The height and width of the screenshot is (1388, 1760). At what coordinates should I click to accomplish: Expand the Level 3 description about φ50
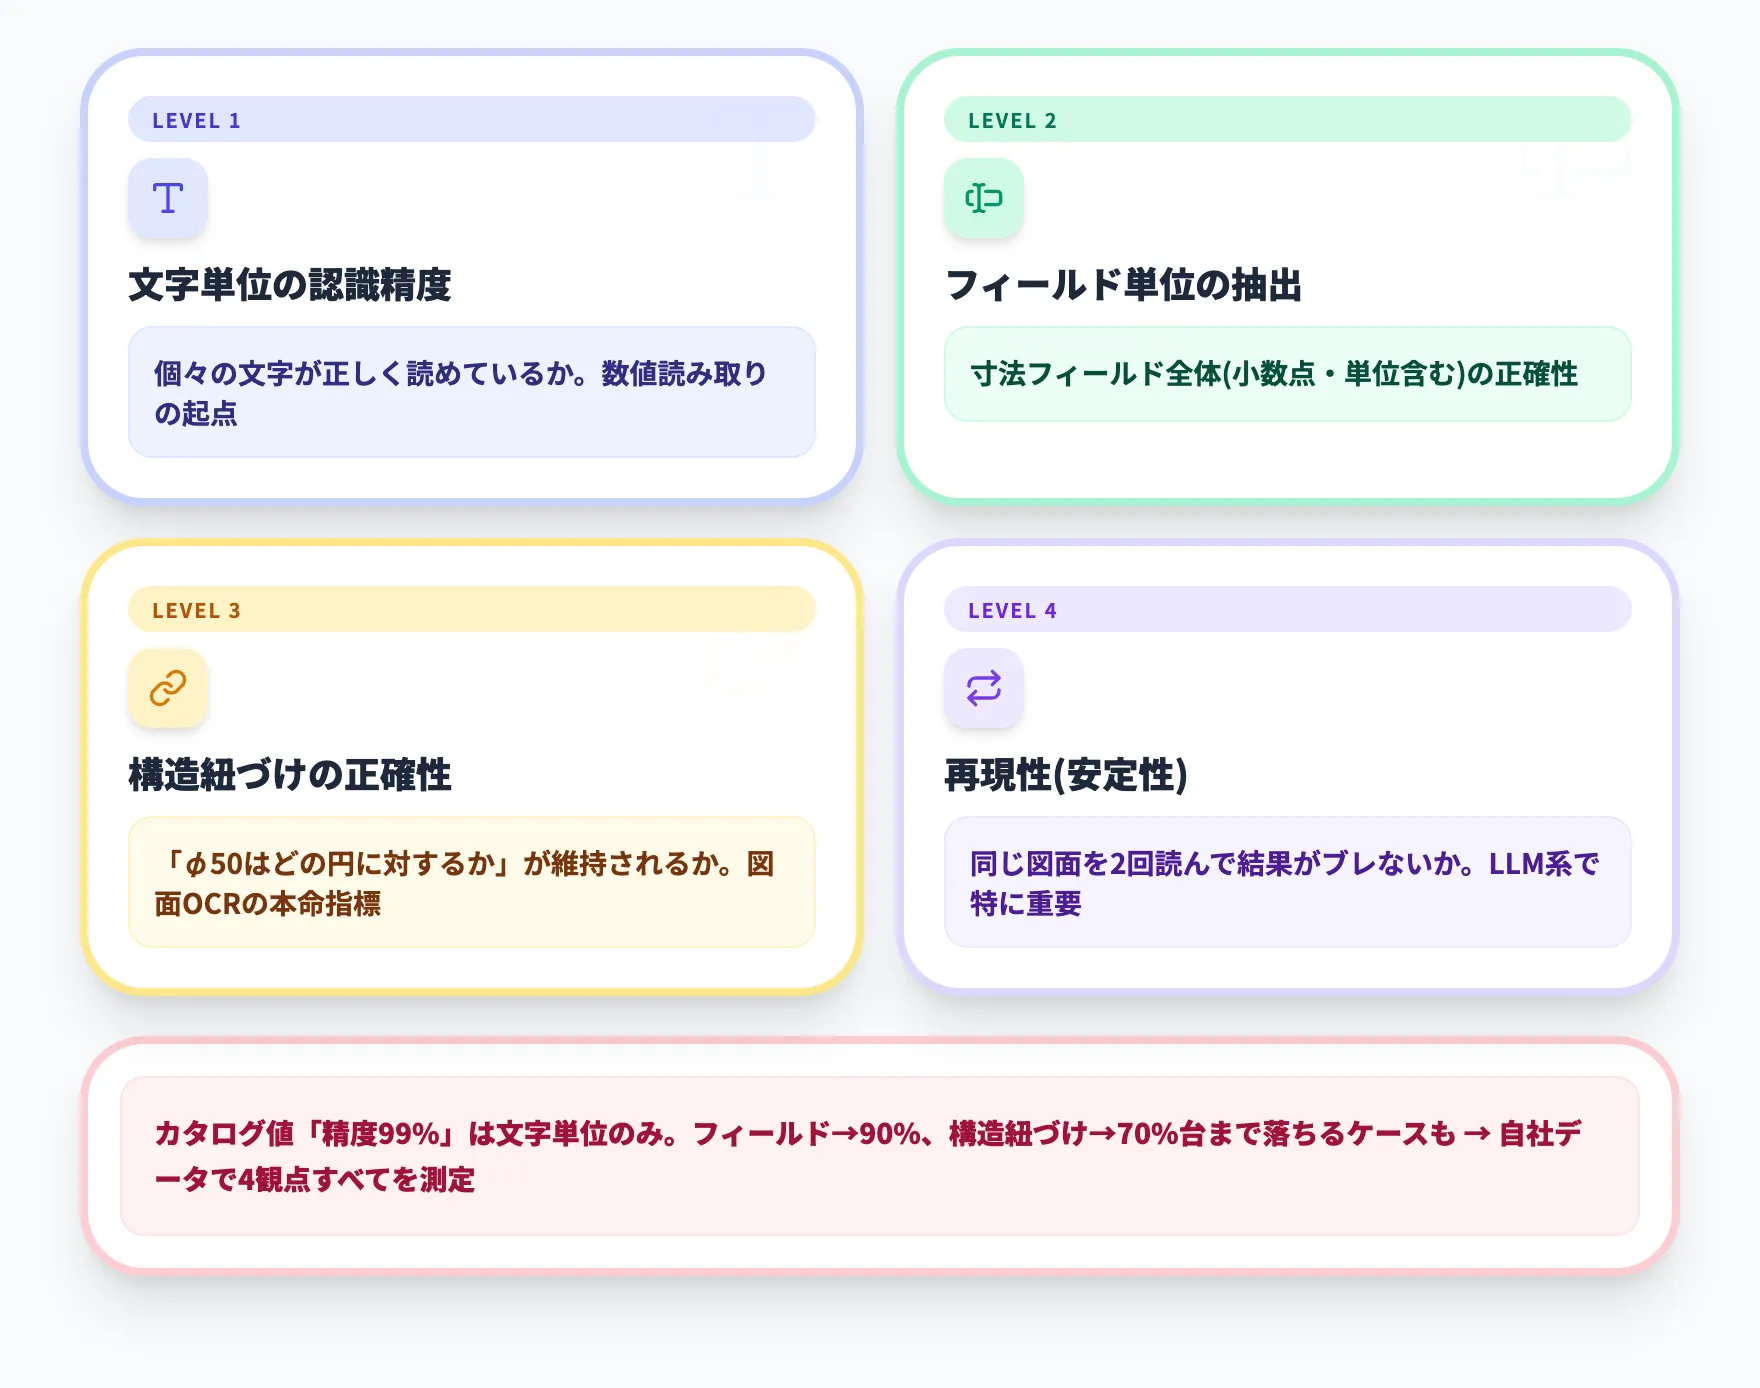coord(470,882)
